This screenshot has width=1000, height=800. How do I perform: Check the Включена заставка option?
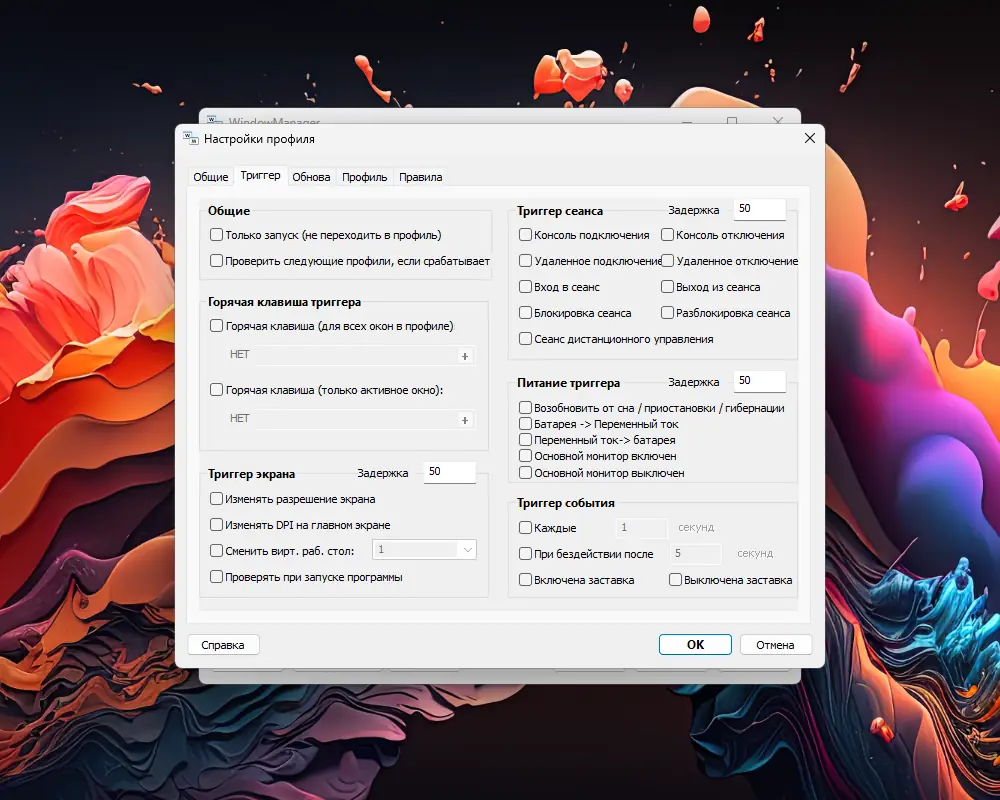(524, 579)
